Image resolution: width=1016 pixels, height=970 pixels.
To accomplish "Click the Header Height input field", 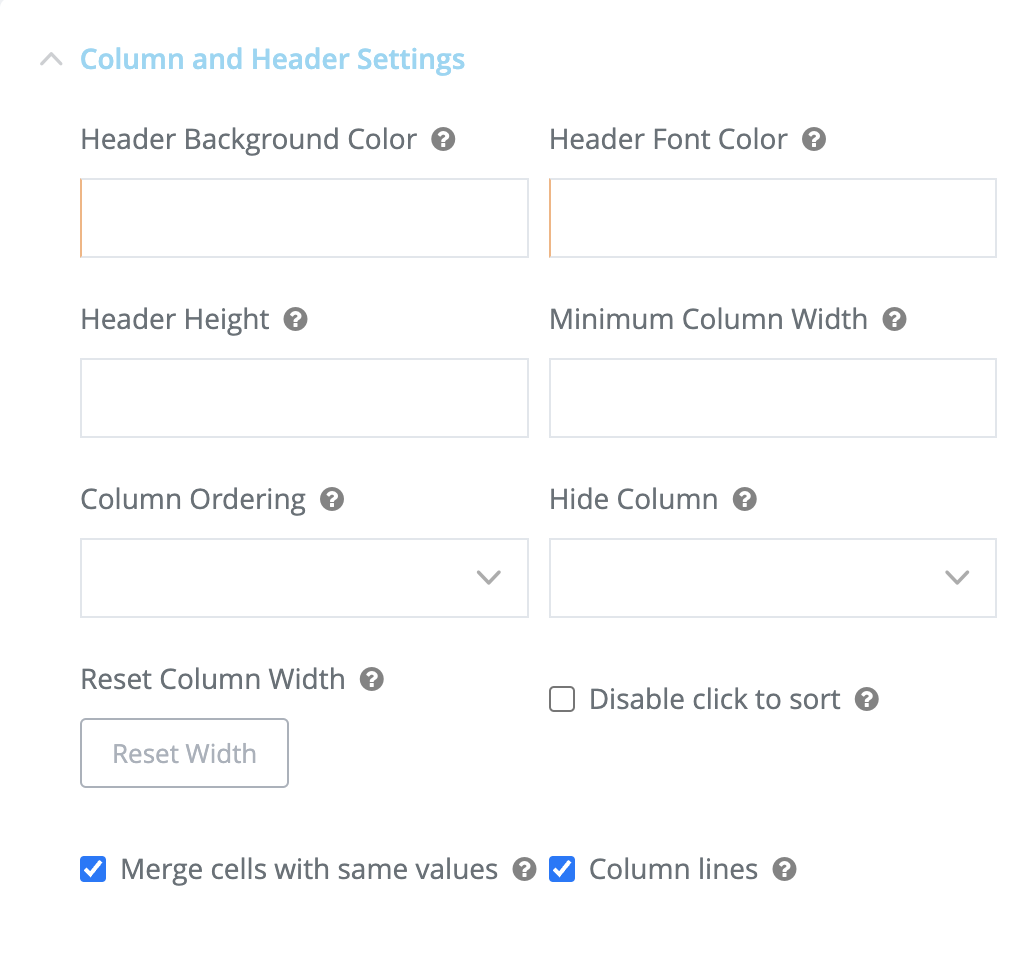I will coord(305,398).
